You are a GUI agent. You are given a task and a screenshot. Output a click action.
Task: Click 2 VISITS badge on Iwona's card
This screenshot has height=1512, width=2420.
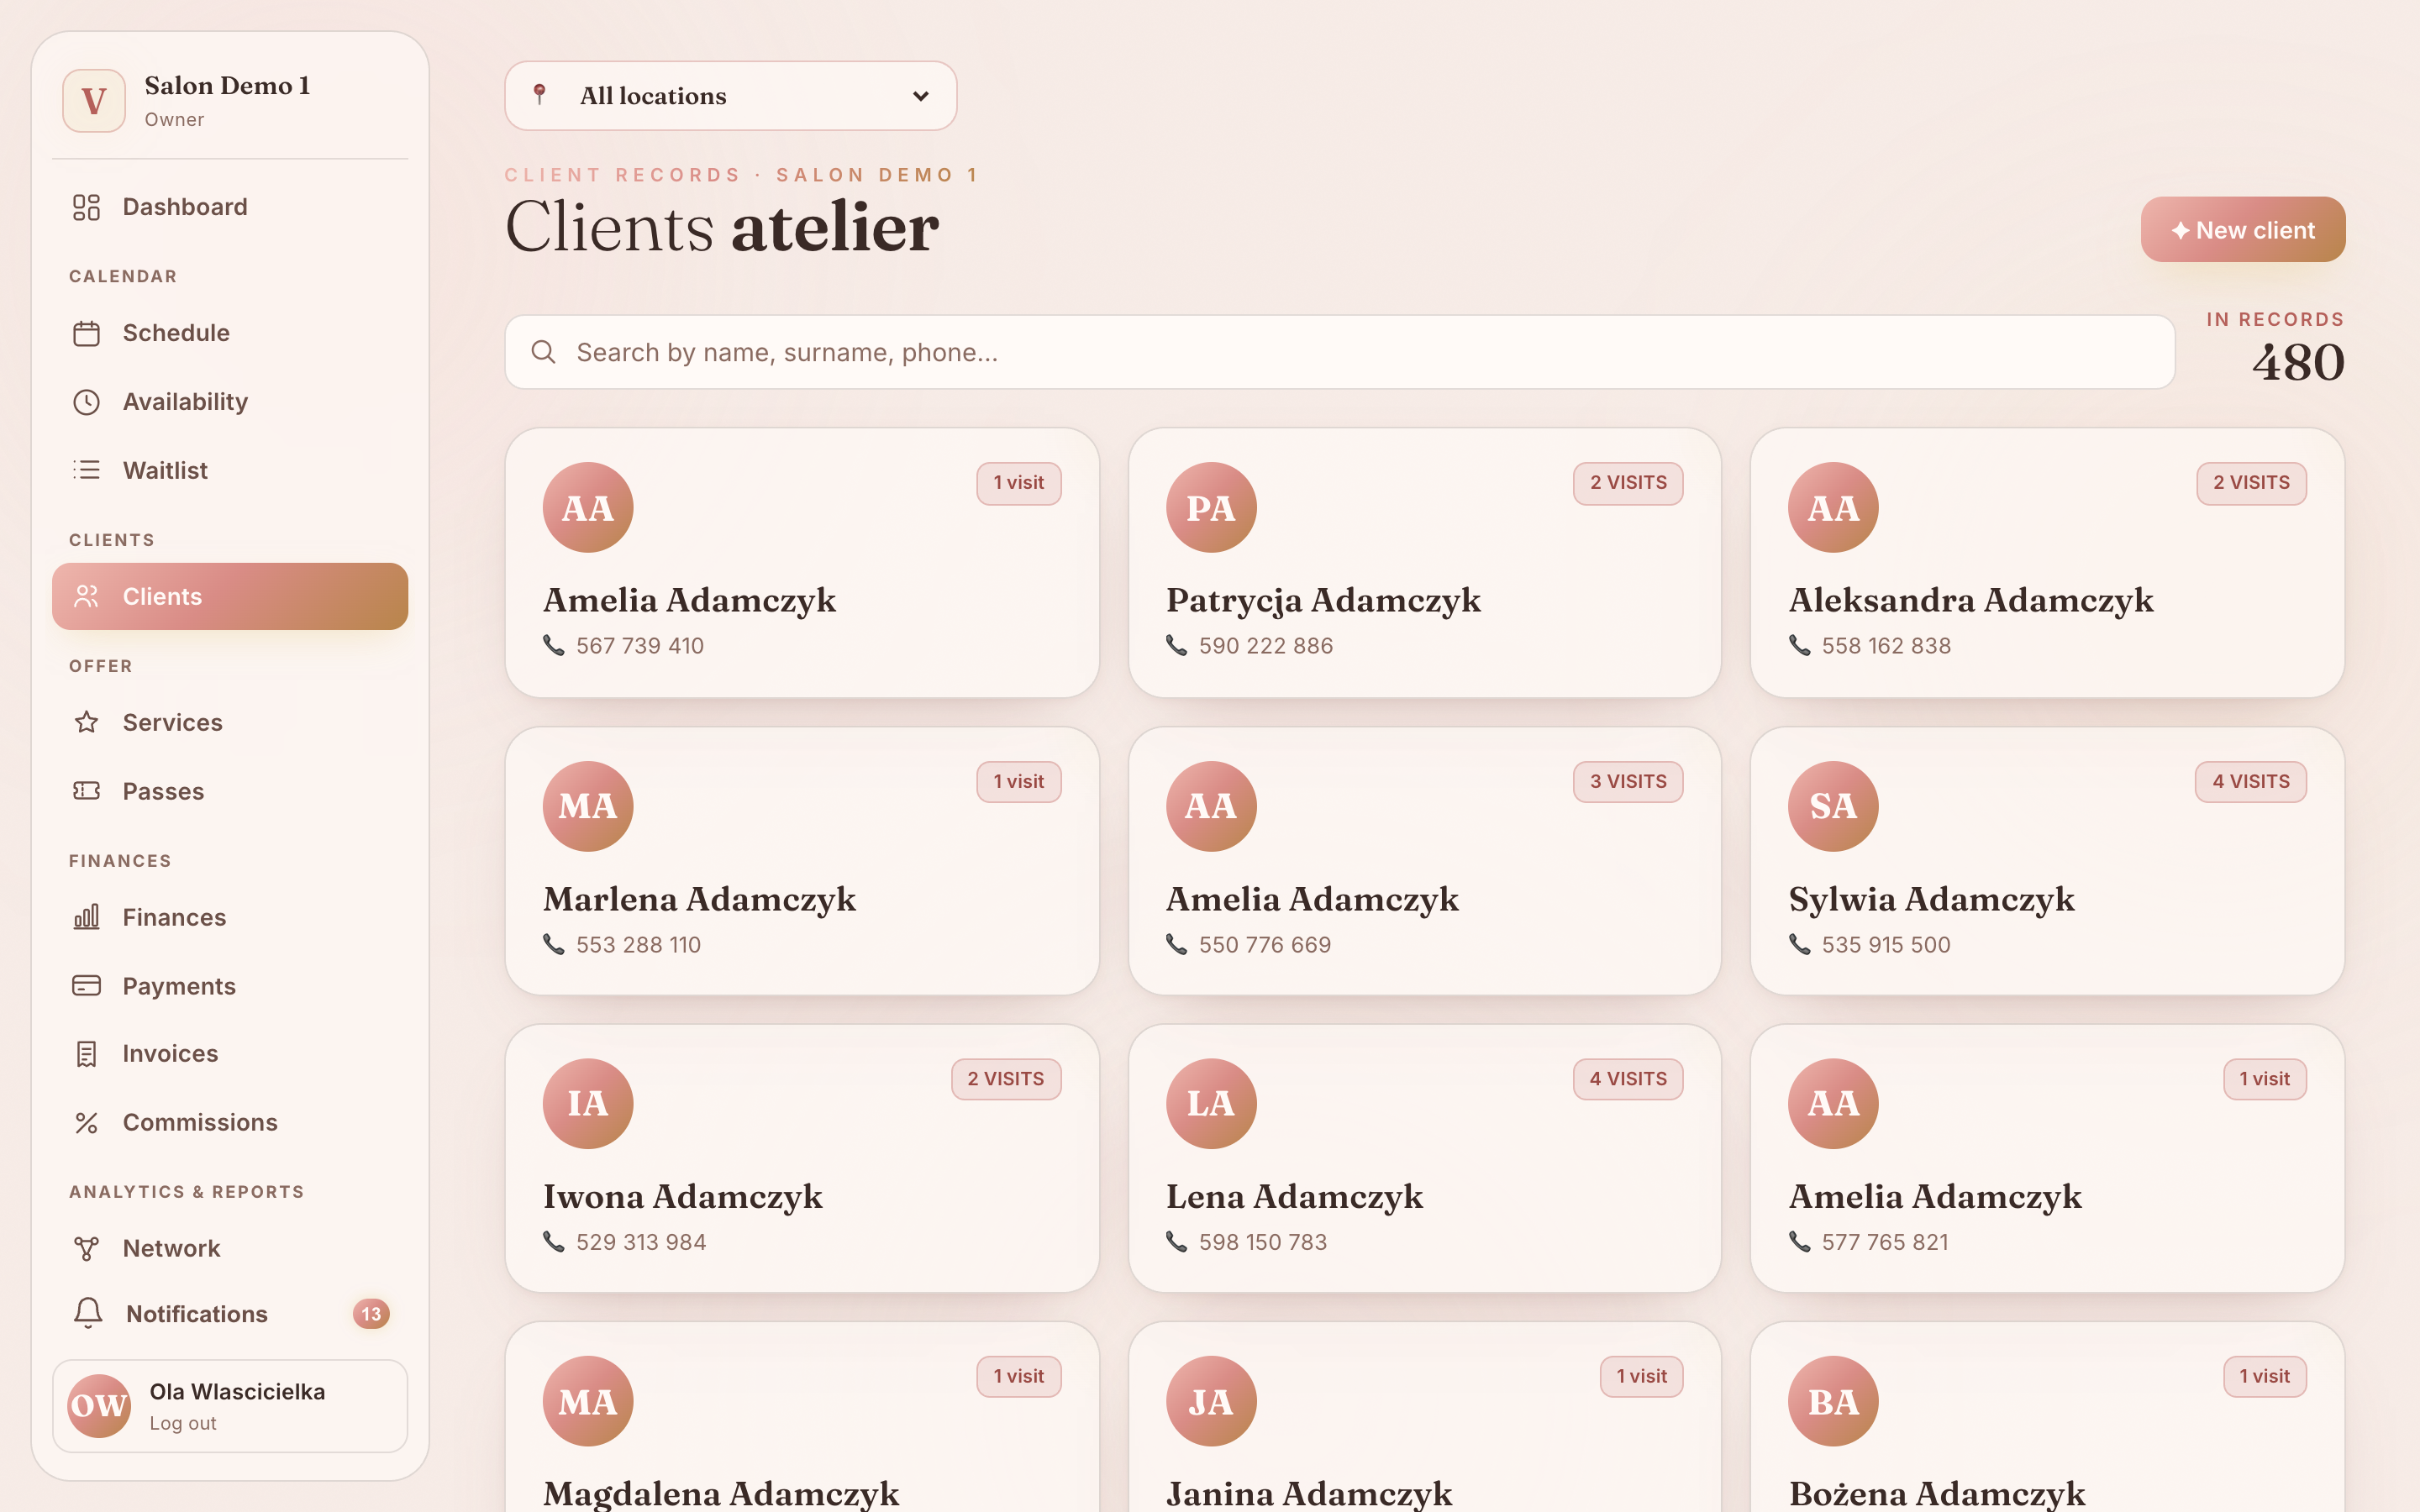(1006, 1079)
